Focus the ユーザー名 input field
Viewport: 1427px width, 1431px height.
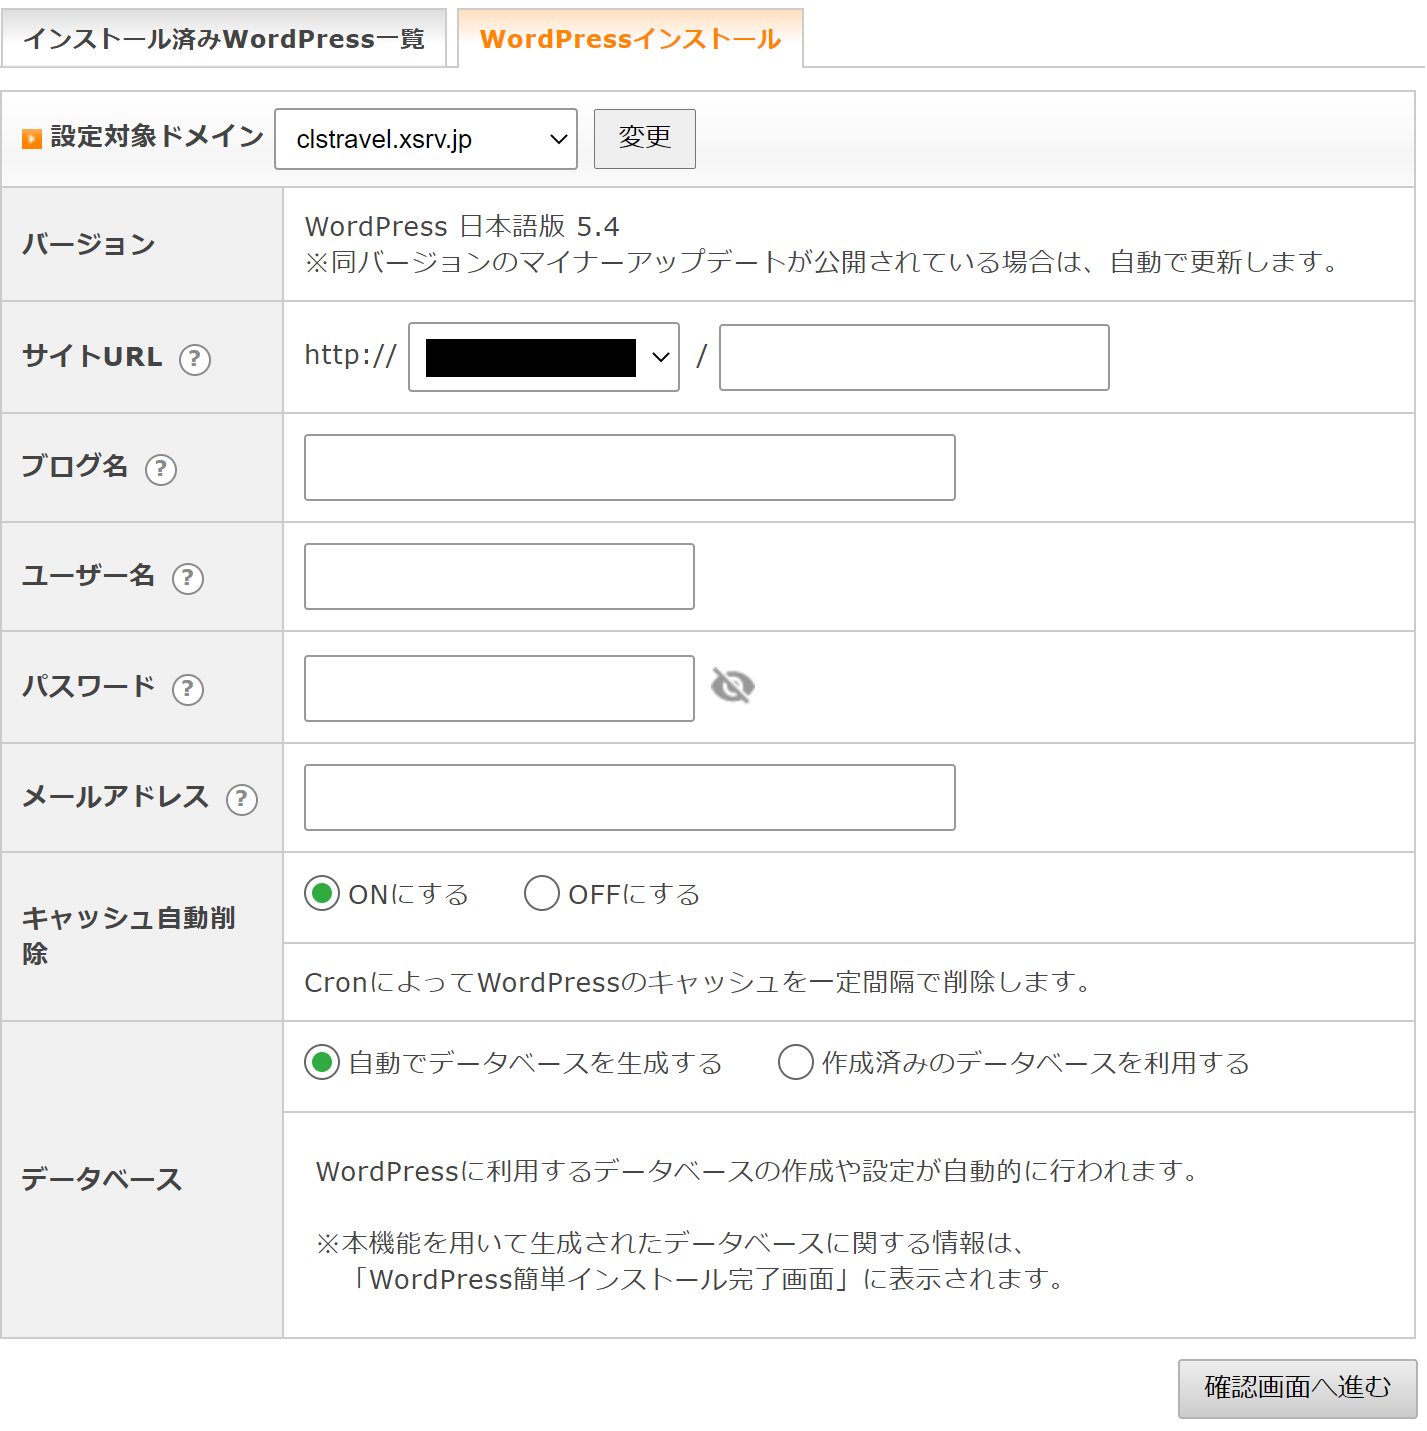coord(499,576)
